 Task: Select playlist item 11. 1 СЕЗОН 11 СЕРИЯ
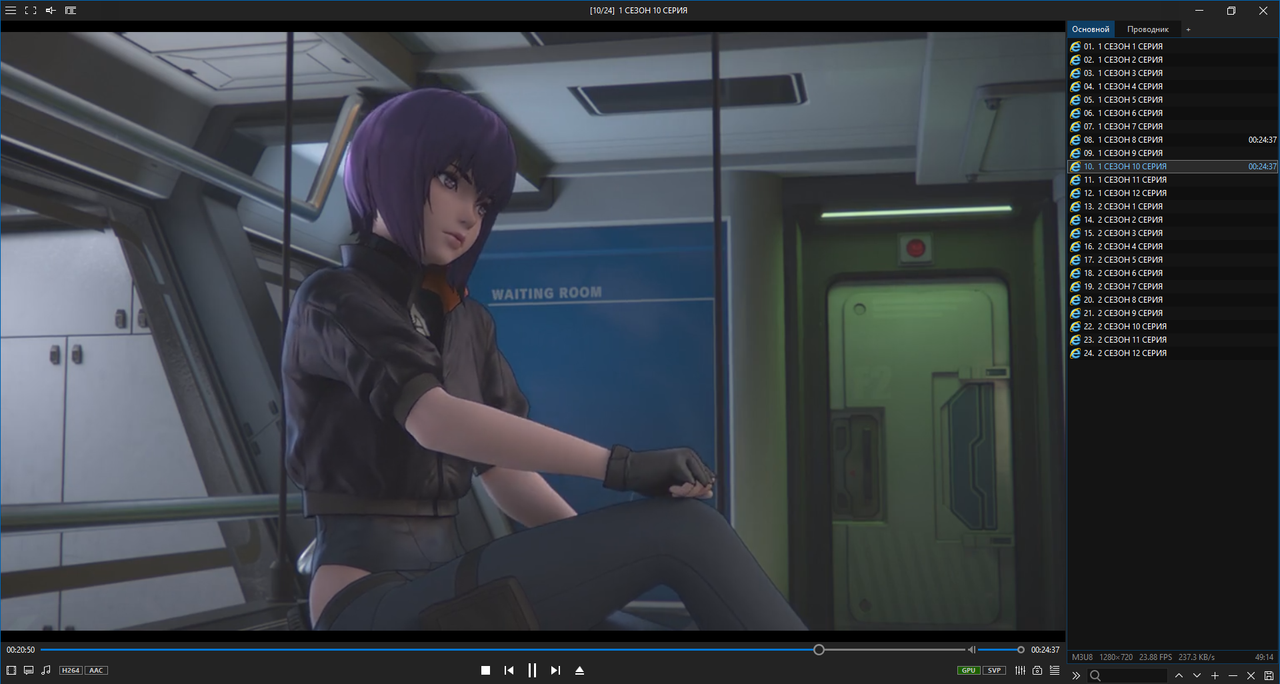1174,180
